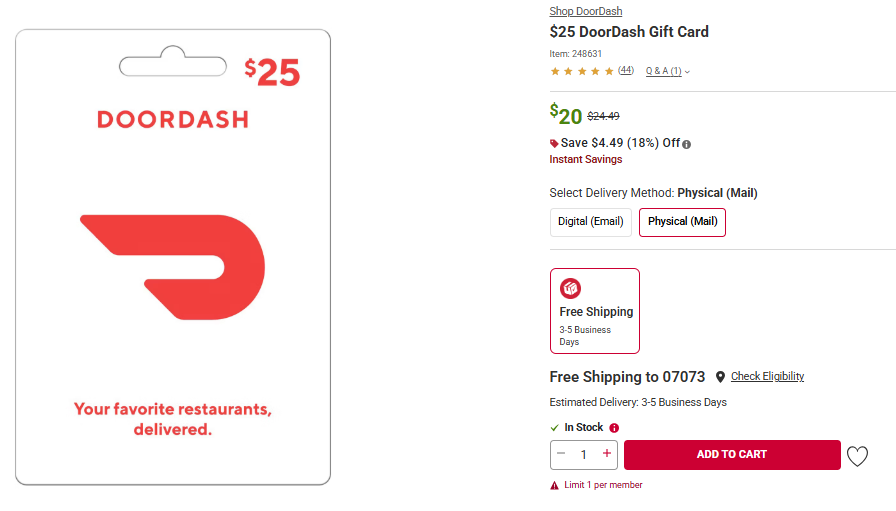Click the red shipping box icon
This screenshot has height=511, width=896.
[x=570, y=289]
